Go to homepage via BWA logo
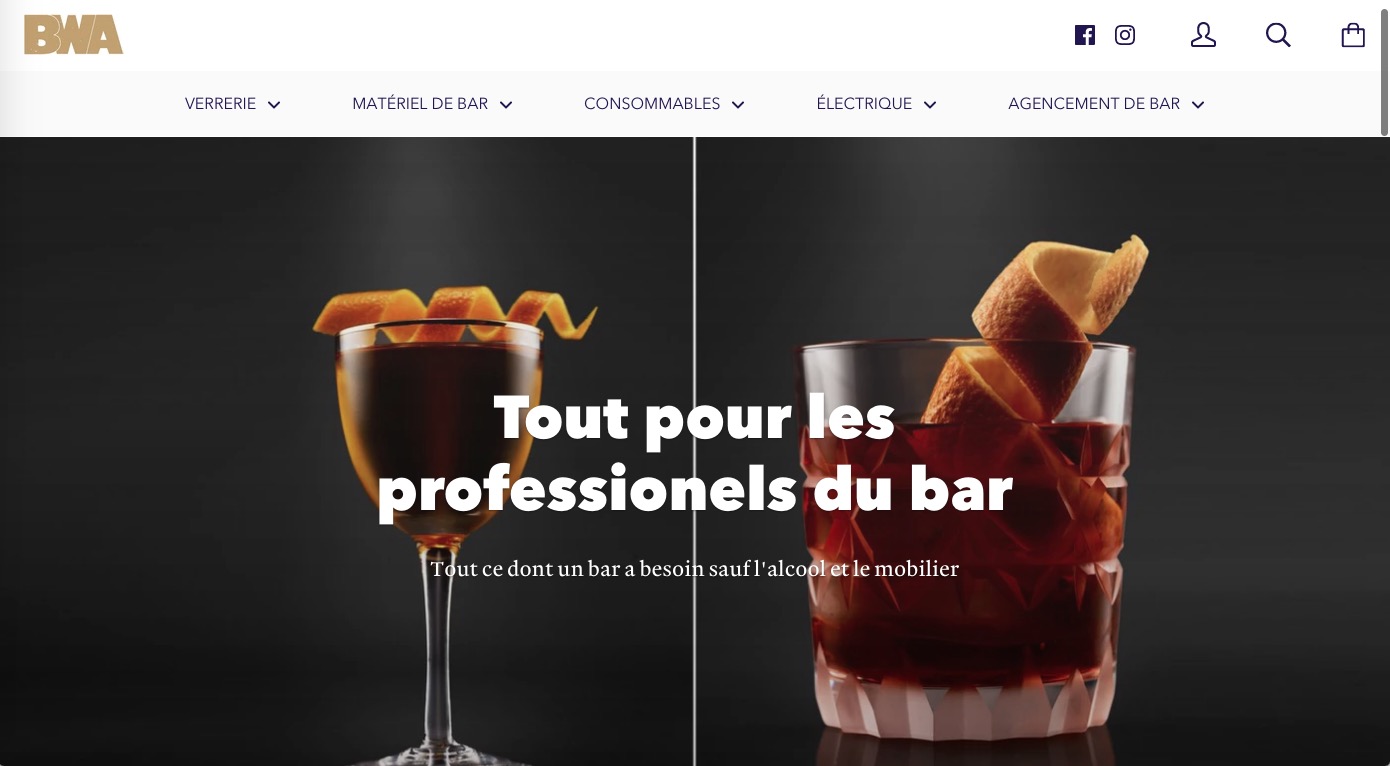This screenshot has width=1390, height=766. click(73, 35)
